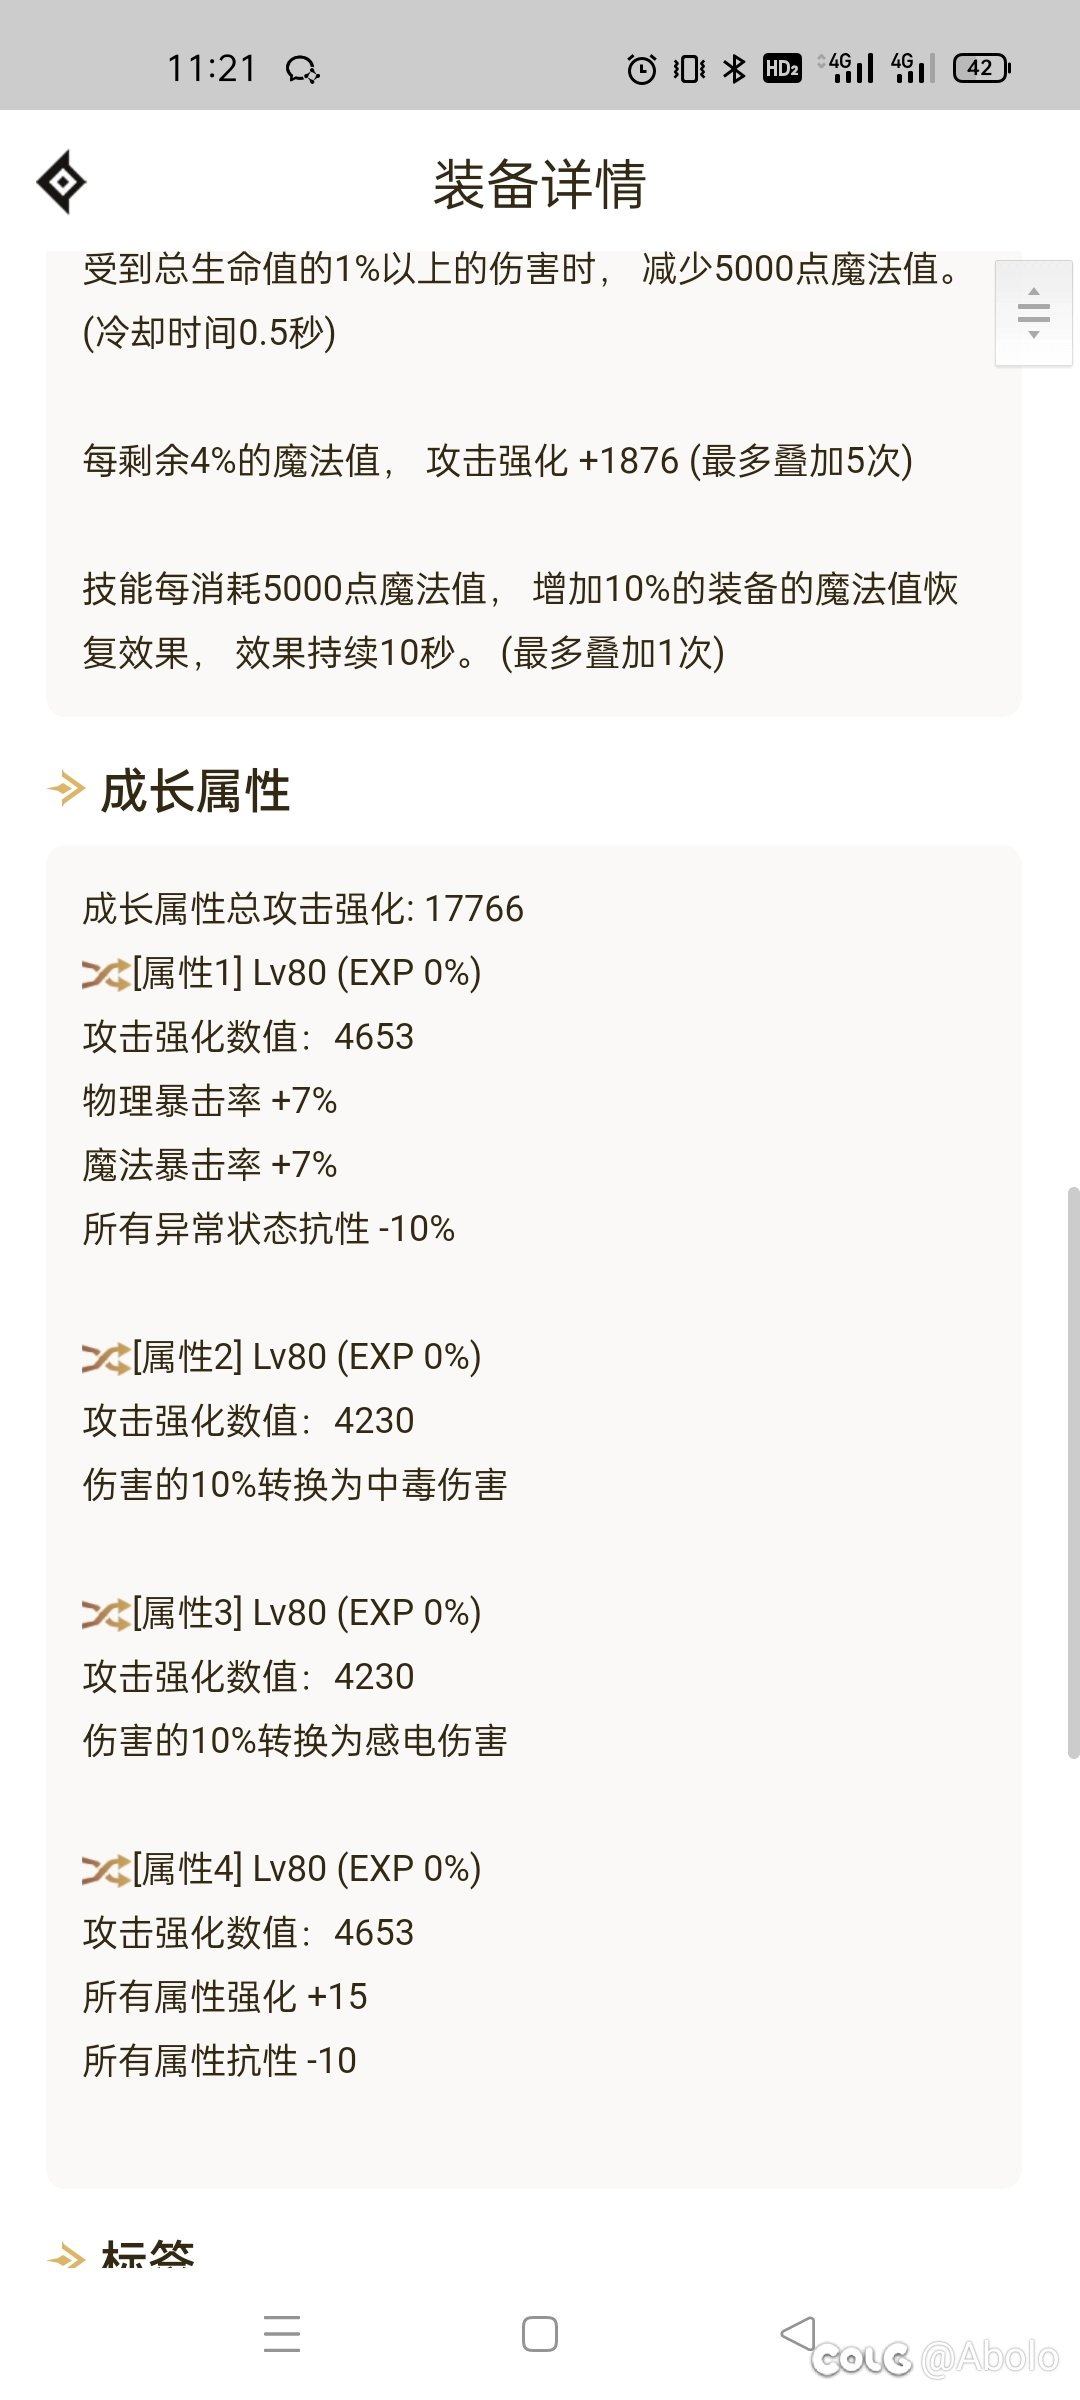Tap the diamond back icon

pyautogui.click(x=61, y=182)
